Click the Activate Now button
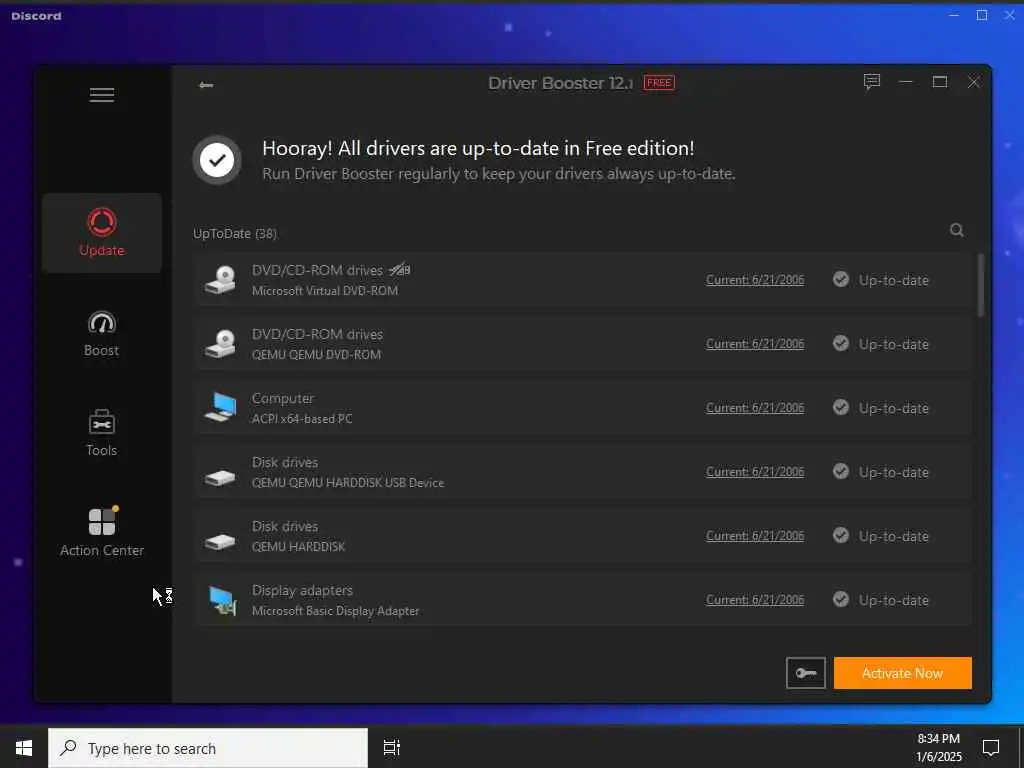Image resolution: width=1024 pixels, height=768 pixels. point(903,673)
